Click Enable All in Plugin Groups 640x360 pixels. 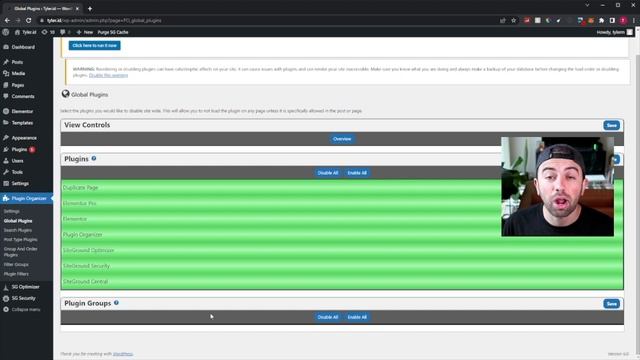click(x=357, y=317)
